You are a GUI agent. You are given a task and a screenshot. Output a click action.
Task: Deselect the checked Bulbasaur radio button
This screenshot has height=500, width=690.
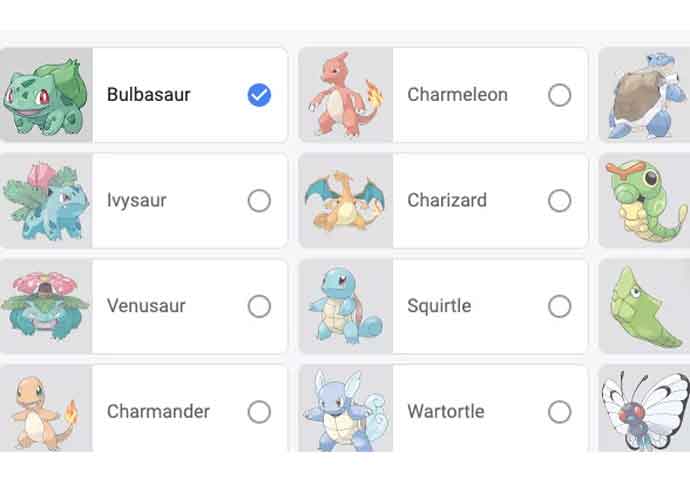[x=259, y=95]
